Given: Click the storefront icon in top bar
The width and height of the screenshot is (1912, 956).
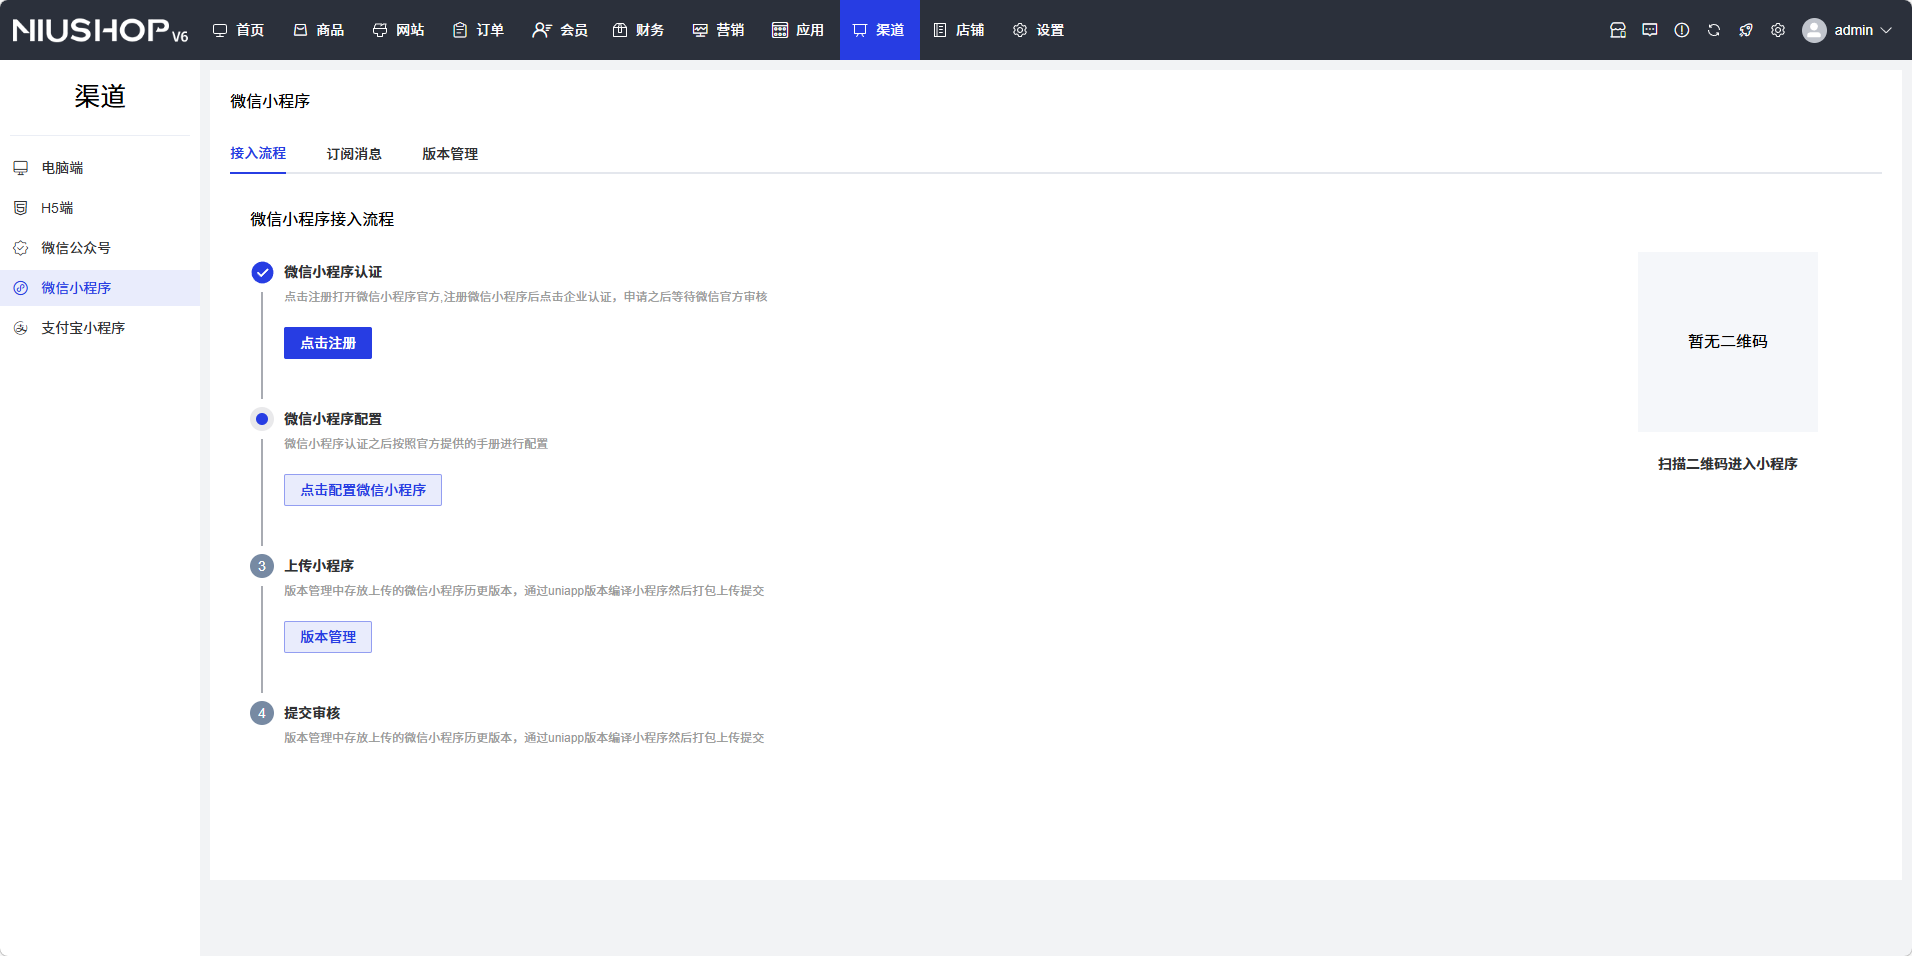Looking at the screenshot, I should [x=1617, y=30].
